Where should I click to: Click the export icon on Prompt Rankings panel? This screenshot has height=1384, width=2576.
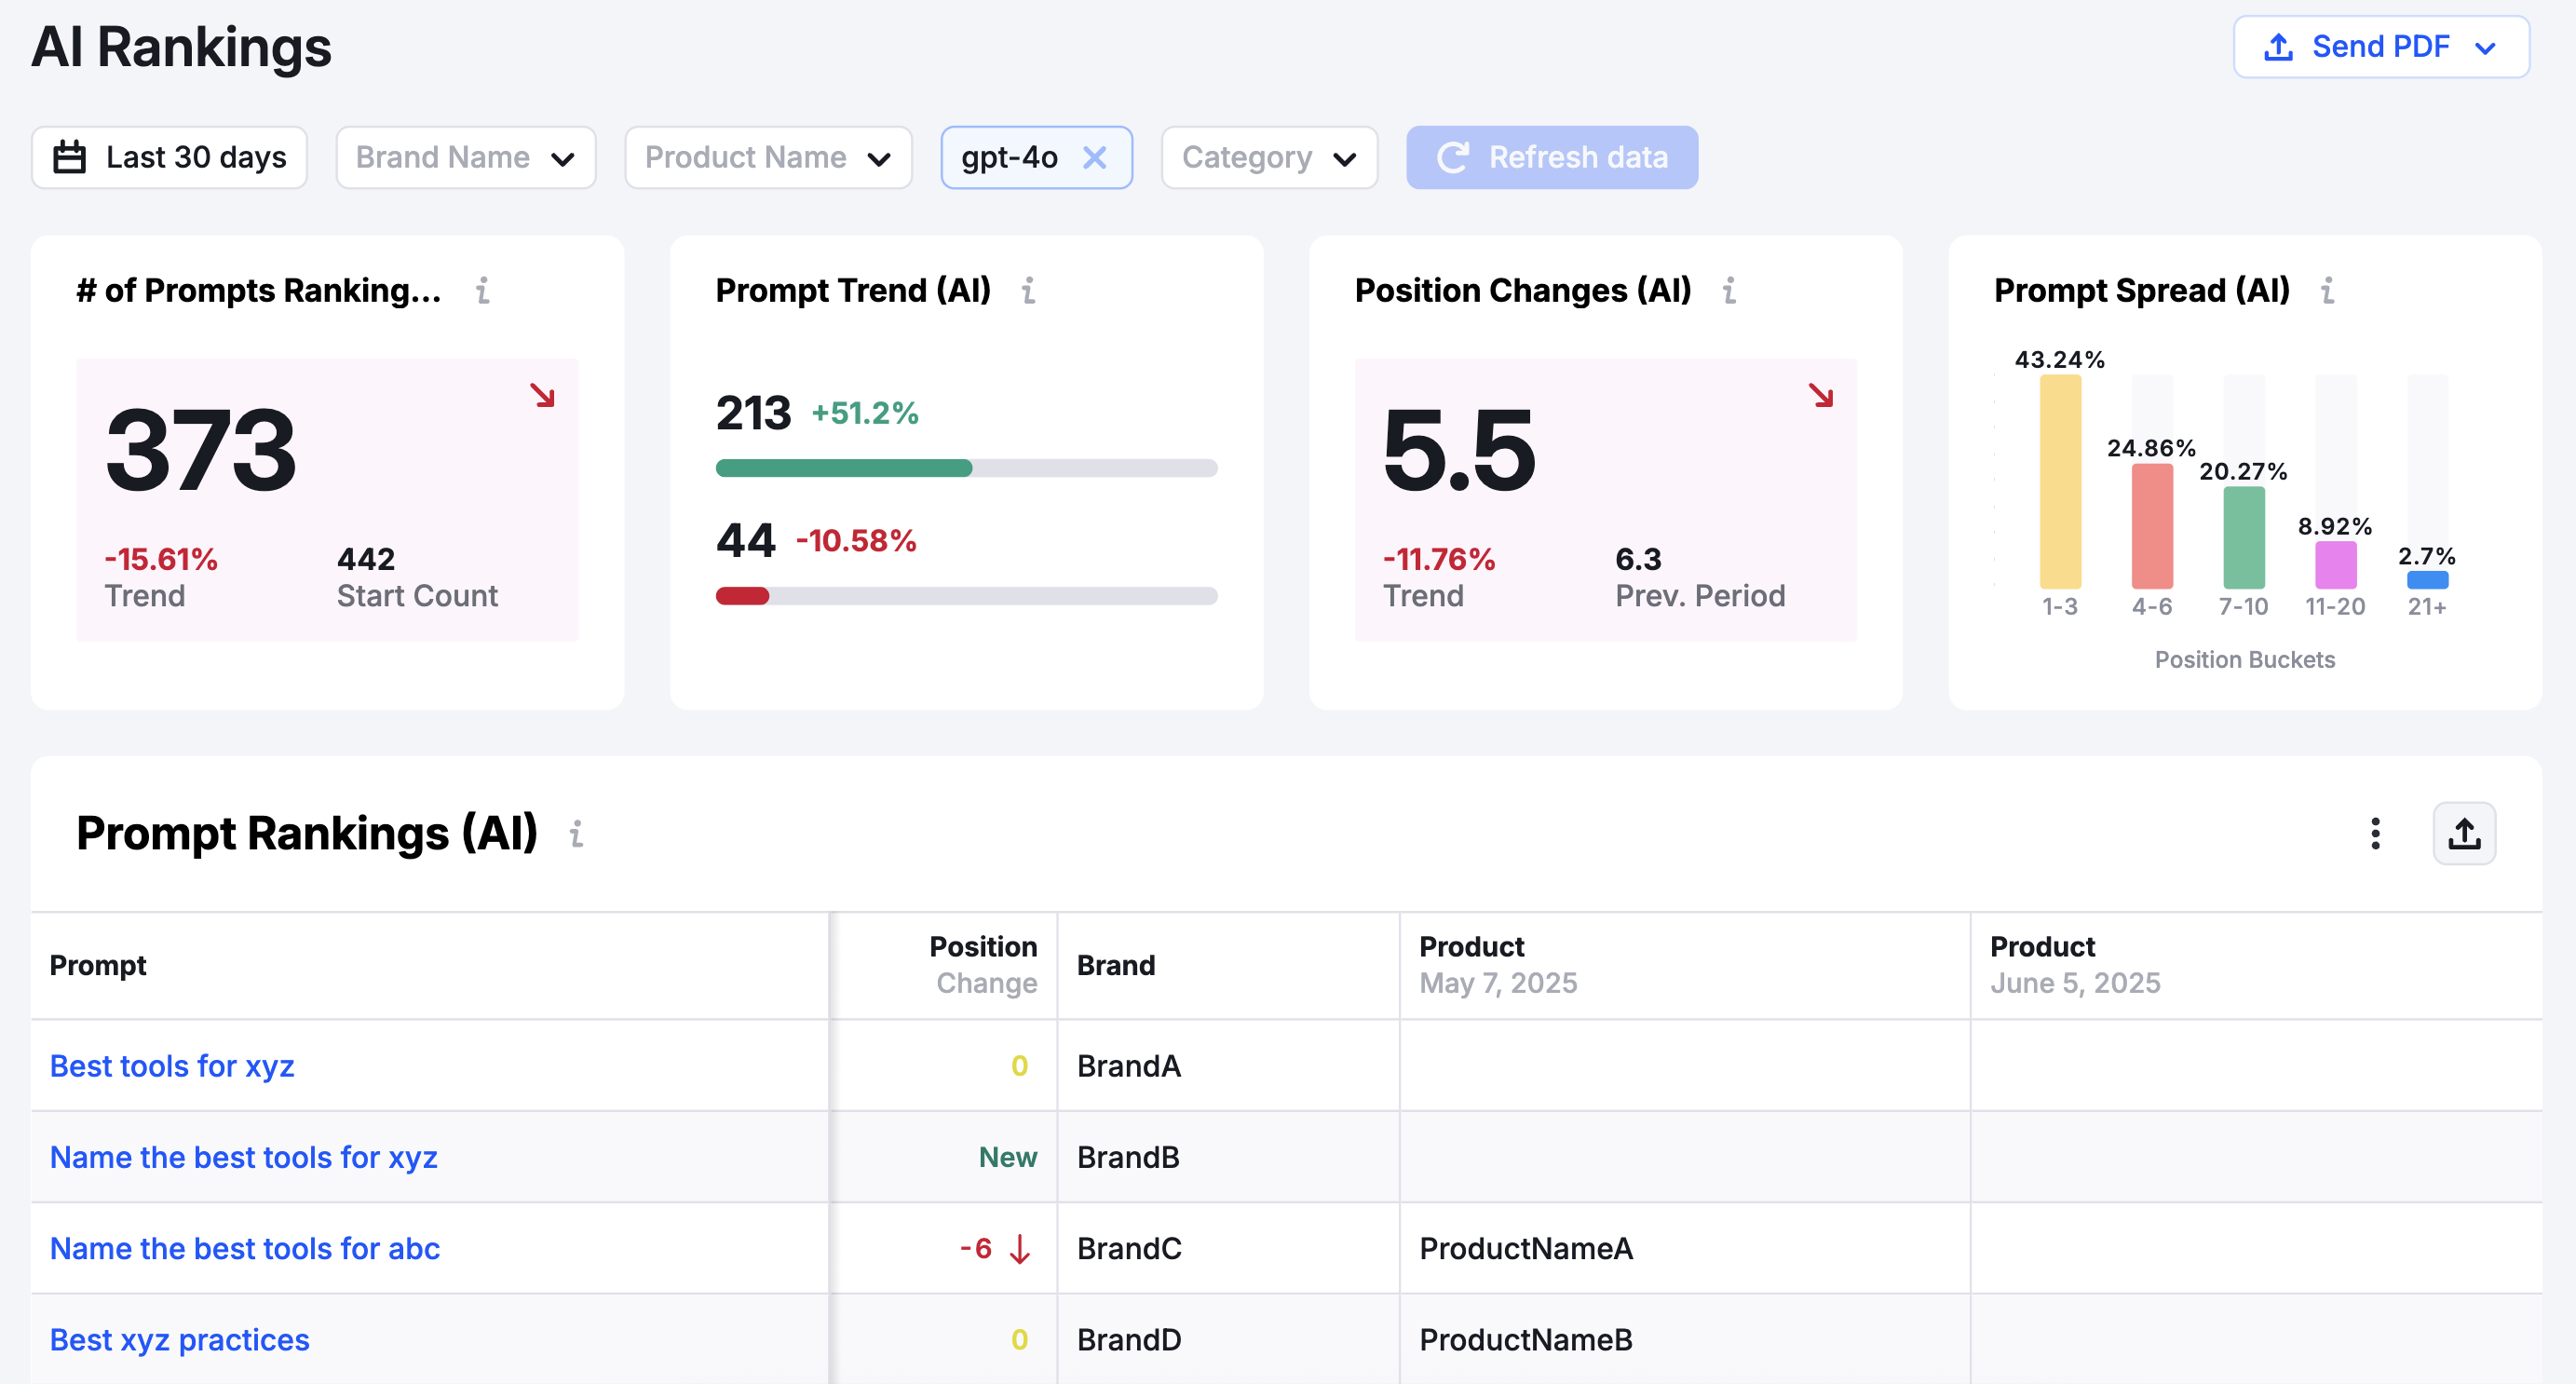(2465, 833)
